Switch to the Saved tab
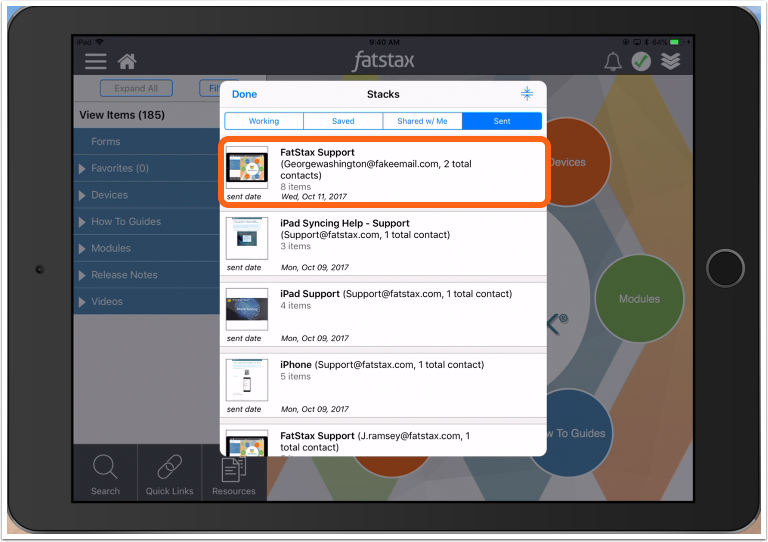This screenshot has width=768, height=542. point(343,121)
